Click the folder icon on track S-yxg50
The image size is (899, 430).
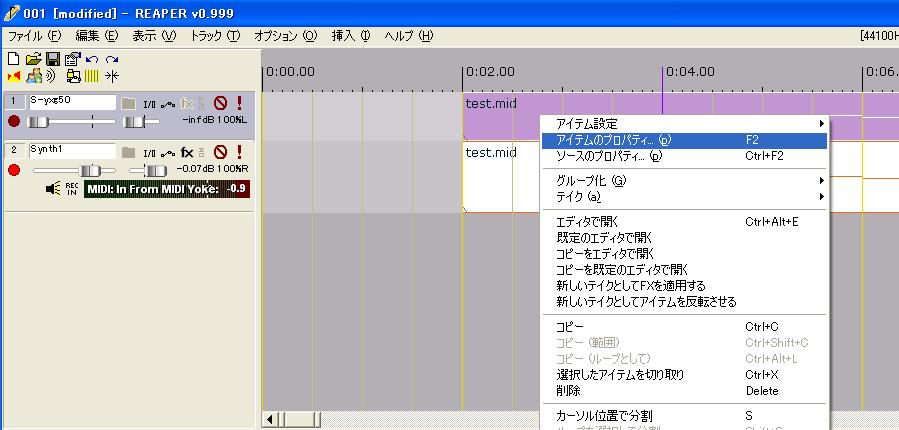pyautogui.click(x=128, y=104)
